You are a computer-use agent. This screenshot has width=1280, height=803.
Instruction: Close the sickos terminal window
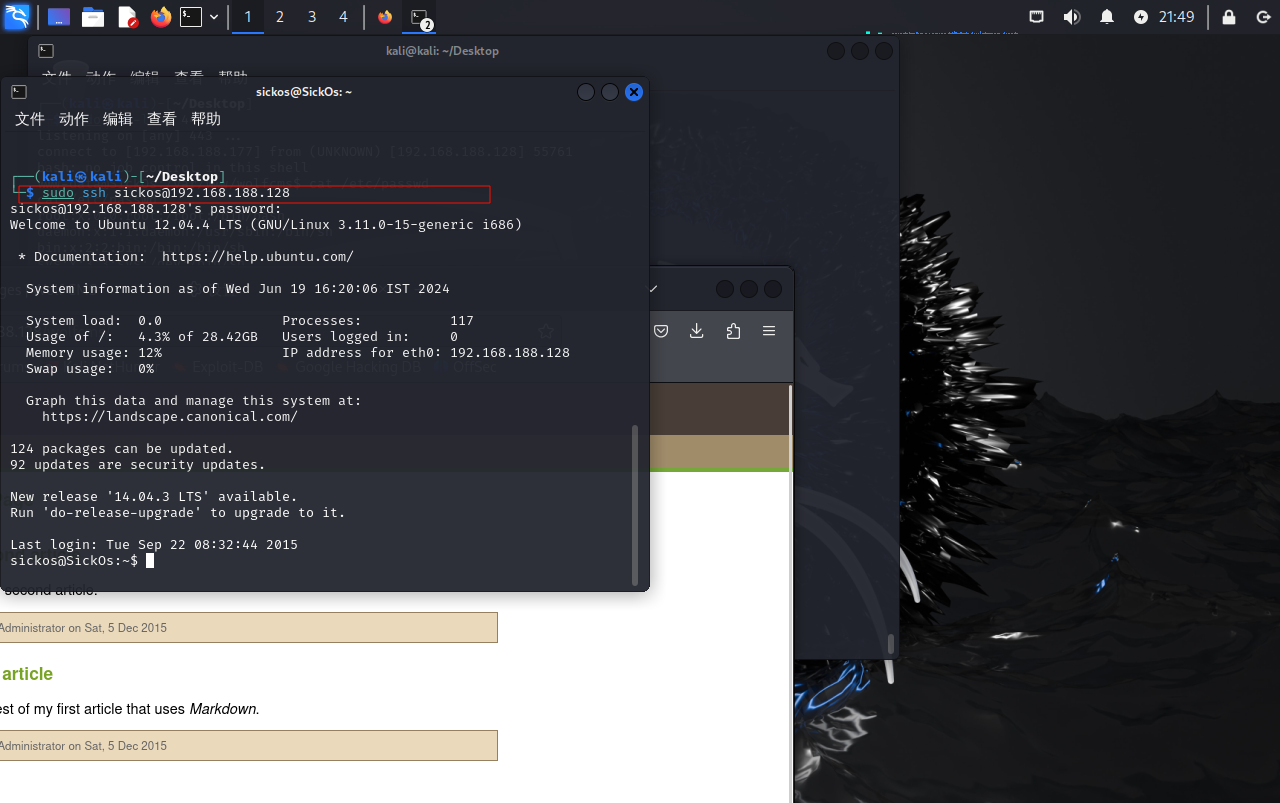[x=633, y=92]
